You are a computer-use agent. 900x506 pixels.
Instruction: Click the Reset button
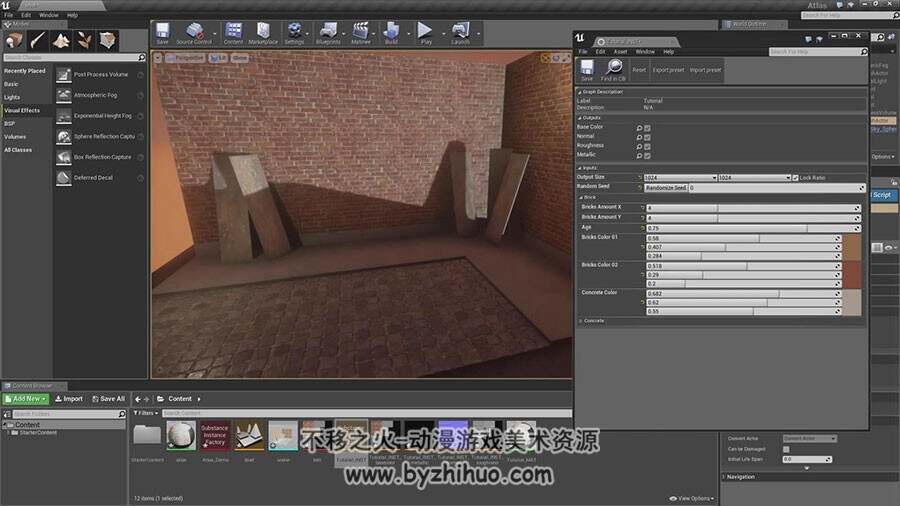click(x=639, y=70)
